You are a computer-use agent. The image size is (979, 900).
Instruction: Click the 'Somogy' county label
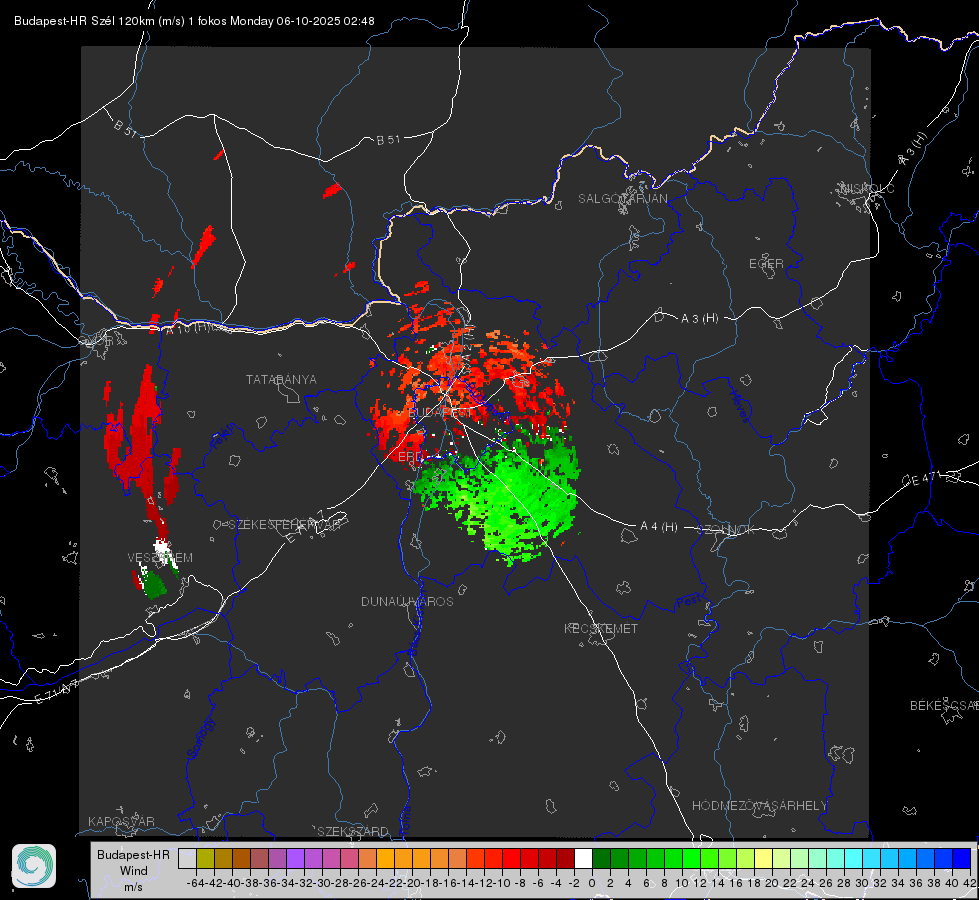coord(200,738)
